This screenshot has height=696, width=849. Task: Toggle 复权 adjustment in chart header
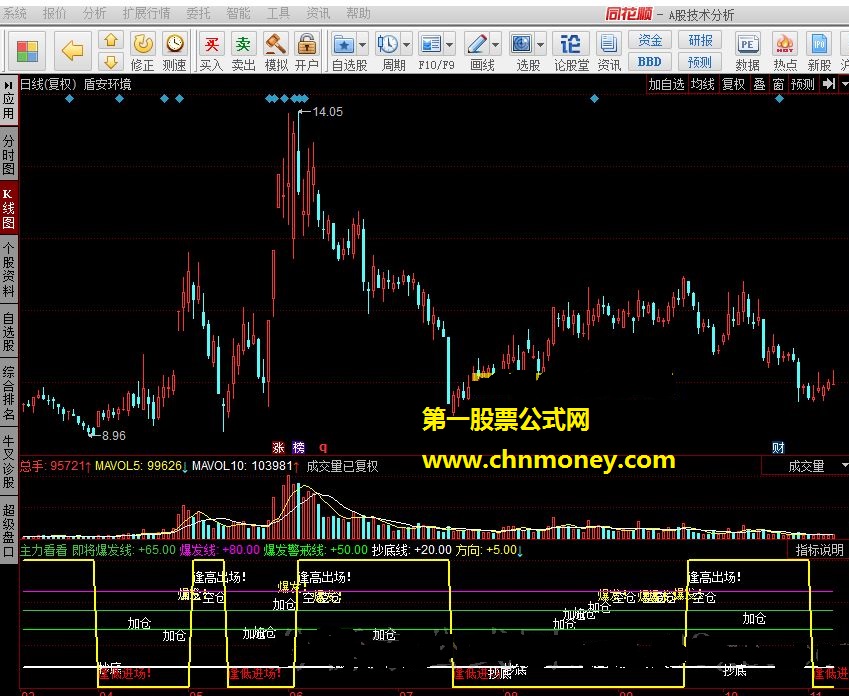pos(734,84)
